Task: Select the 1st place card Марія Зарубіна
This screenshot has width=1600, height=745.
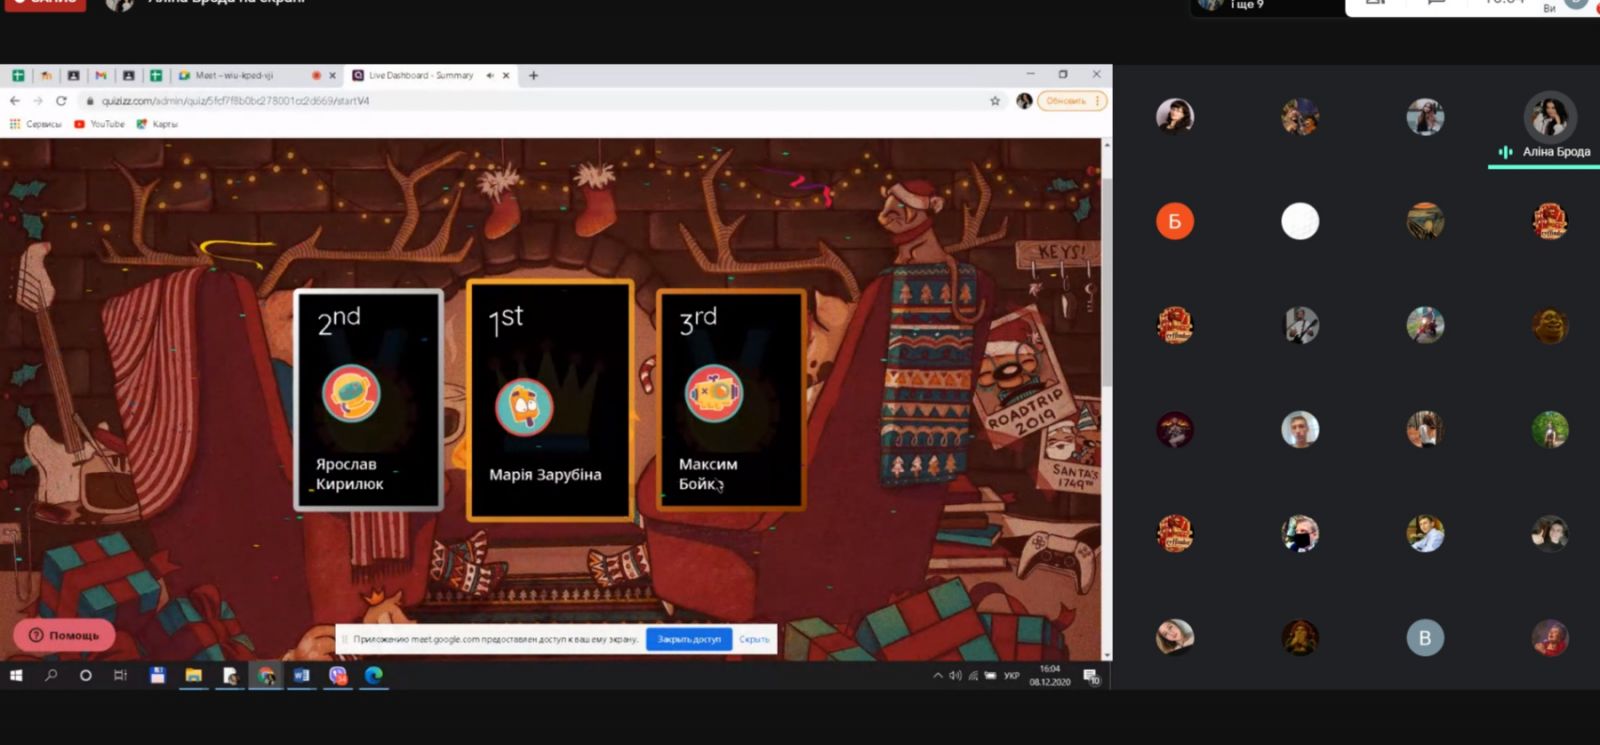Action: (x=550, y=401)
